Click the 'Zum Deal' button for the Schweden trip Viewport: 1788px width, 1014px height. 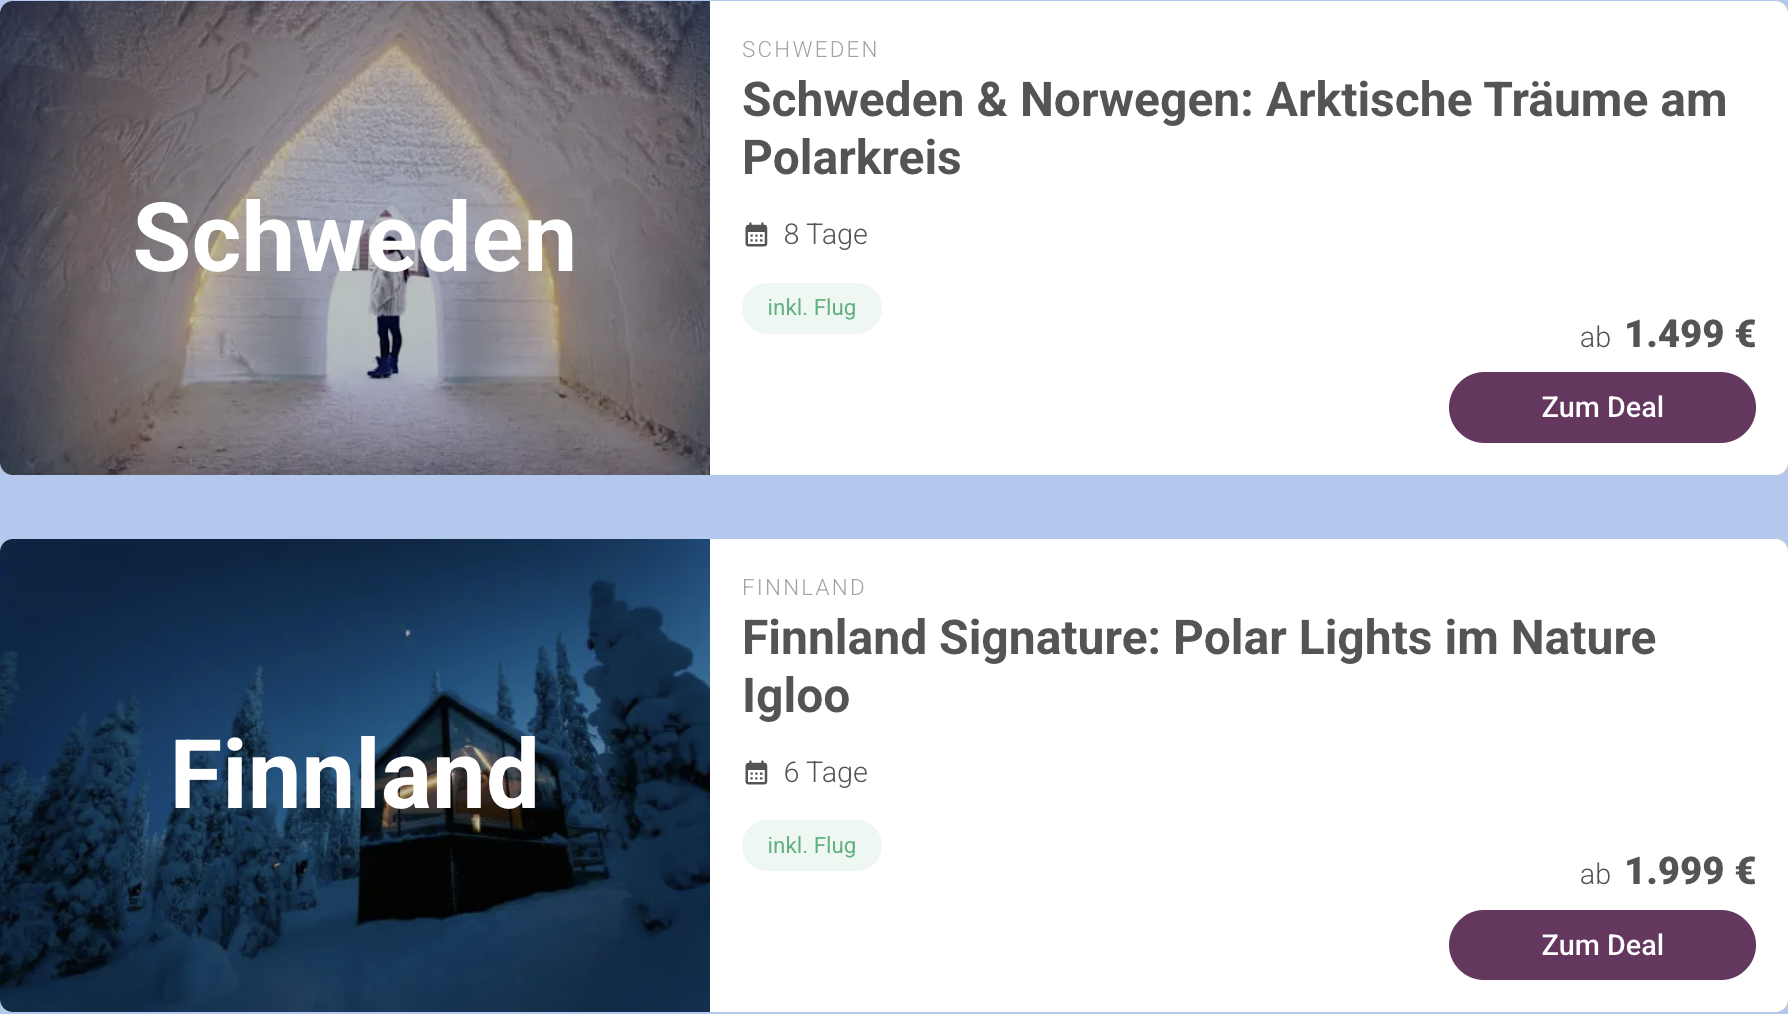(1601, 407)
